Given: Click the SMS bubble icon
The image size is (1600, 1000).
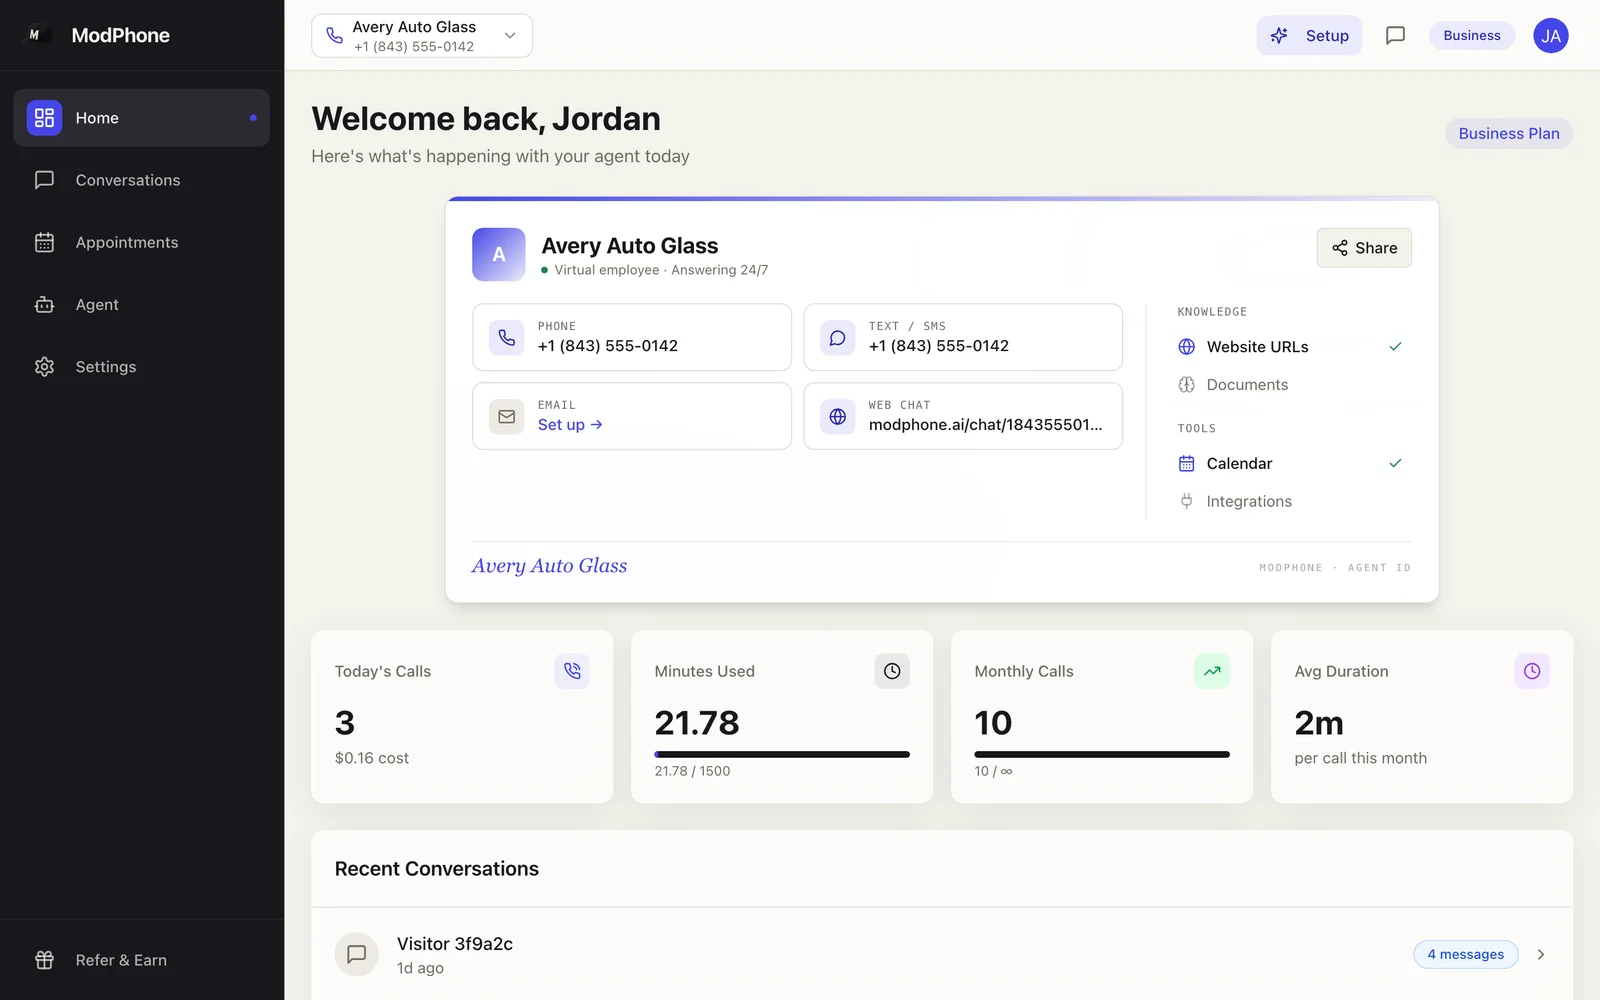Looking at the screenshot, I should [x=838, y=337].
